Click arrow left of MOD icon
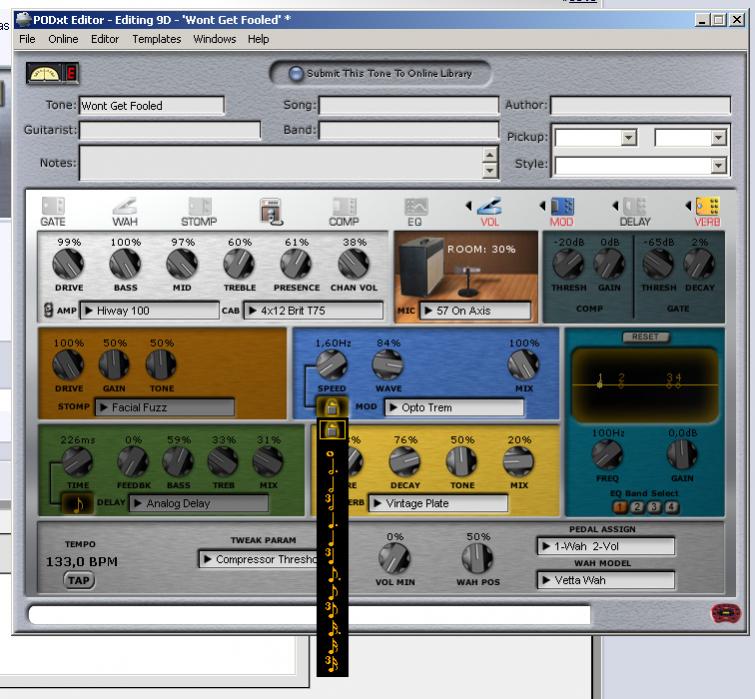The height and width of the screenshot is (699, 755). (542, 206)
